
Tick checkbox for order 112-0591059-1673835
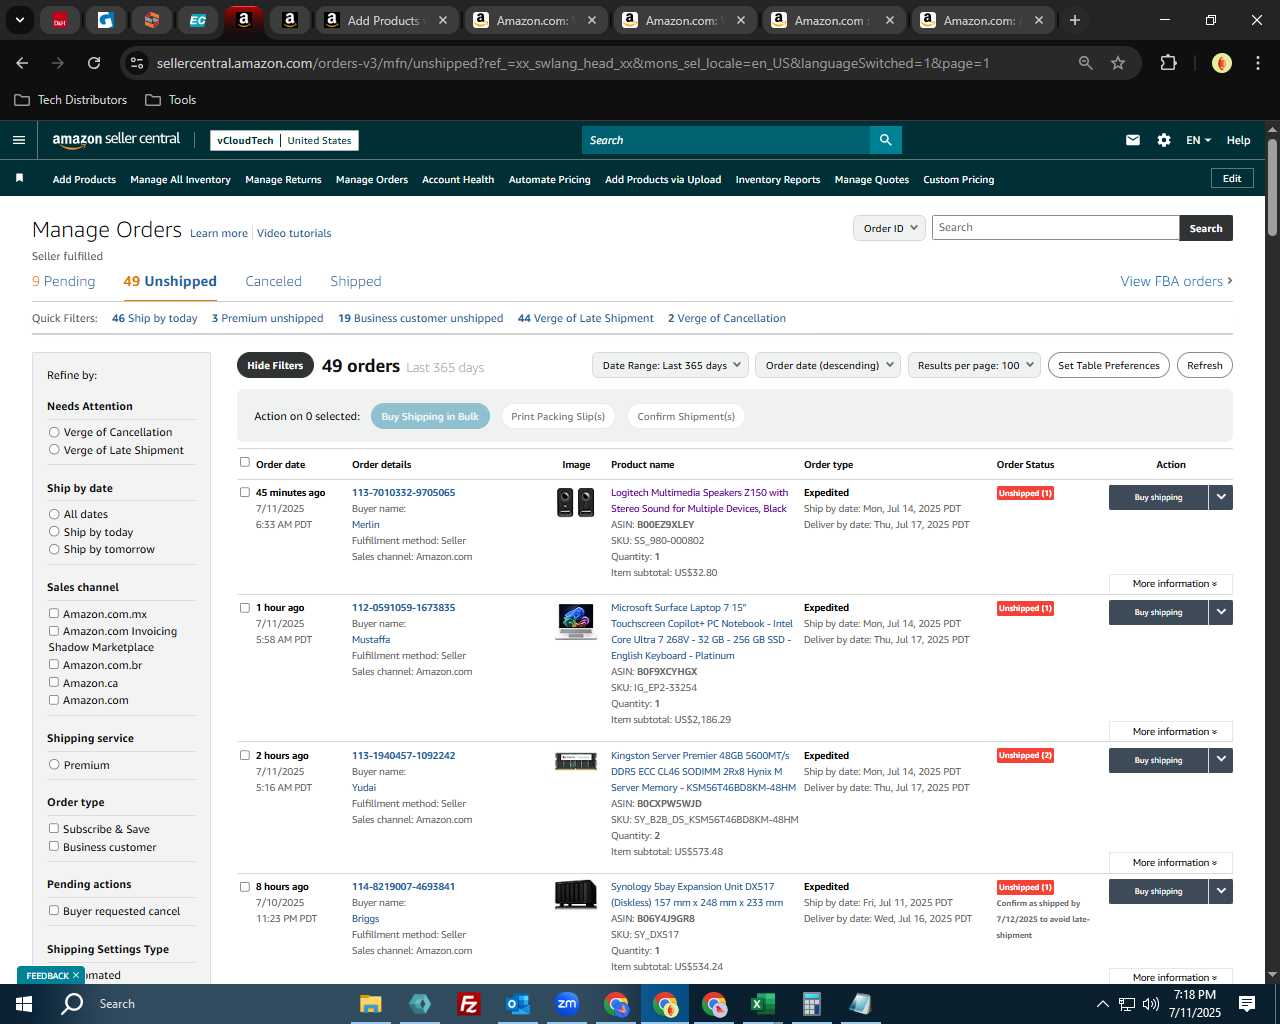point(245,607)
